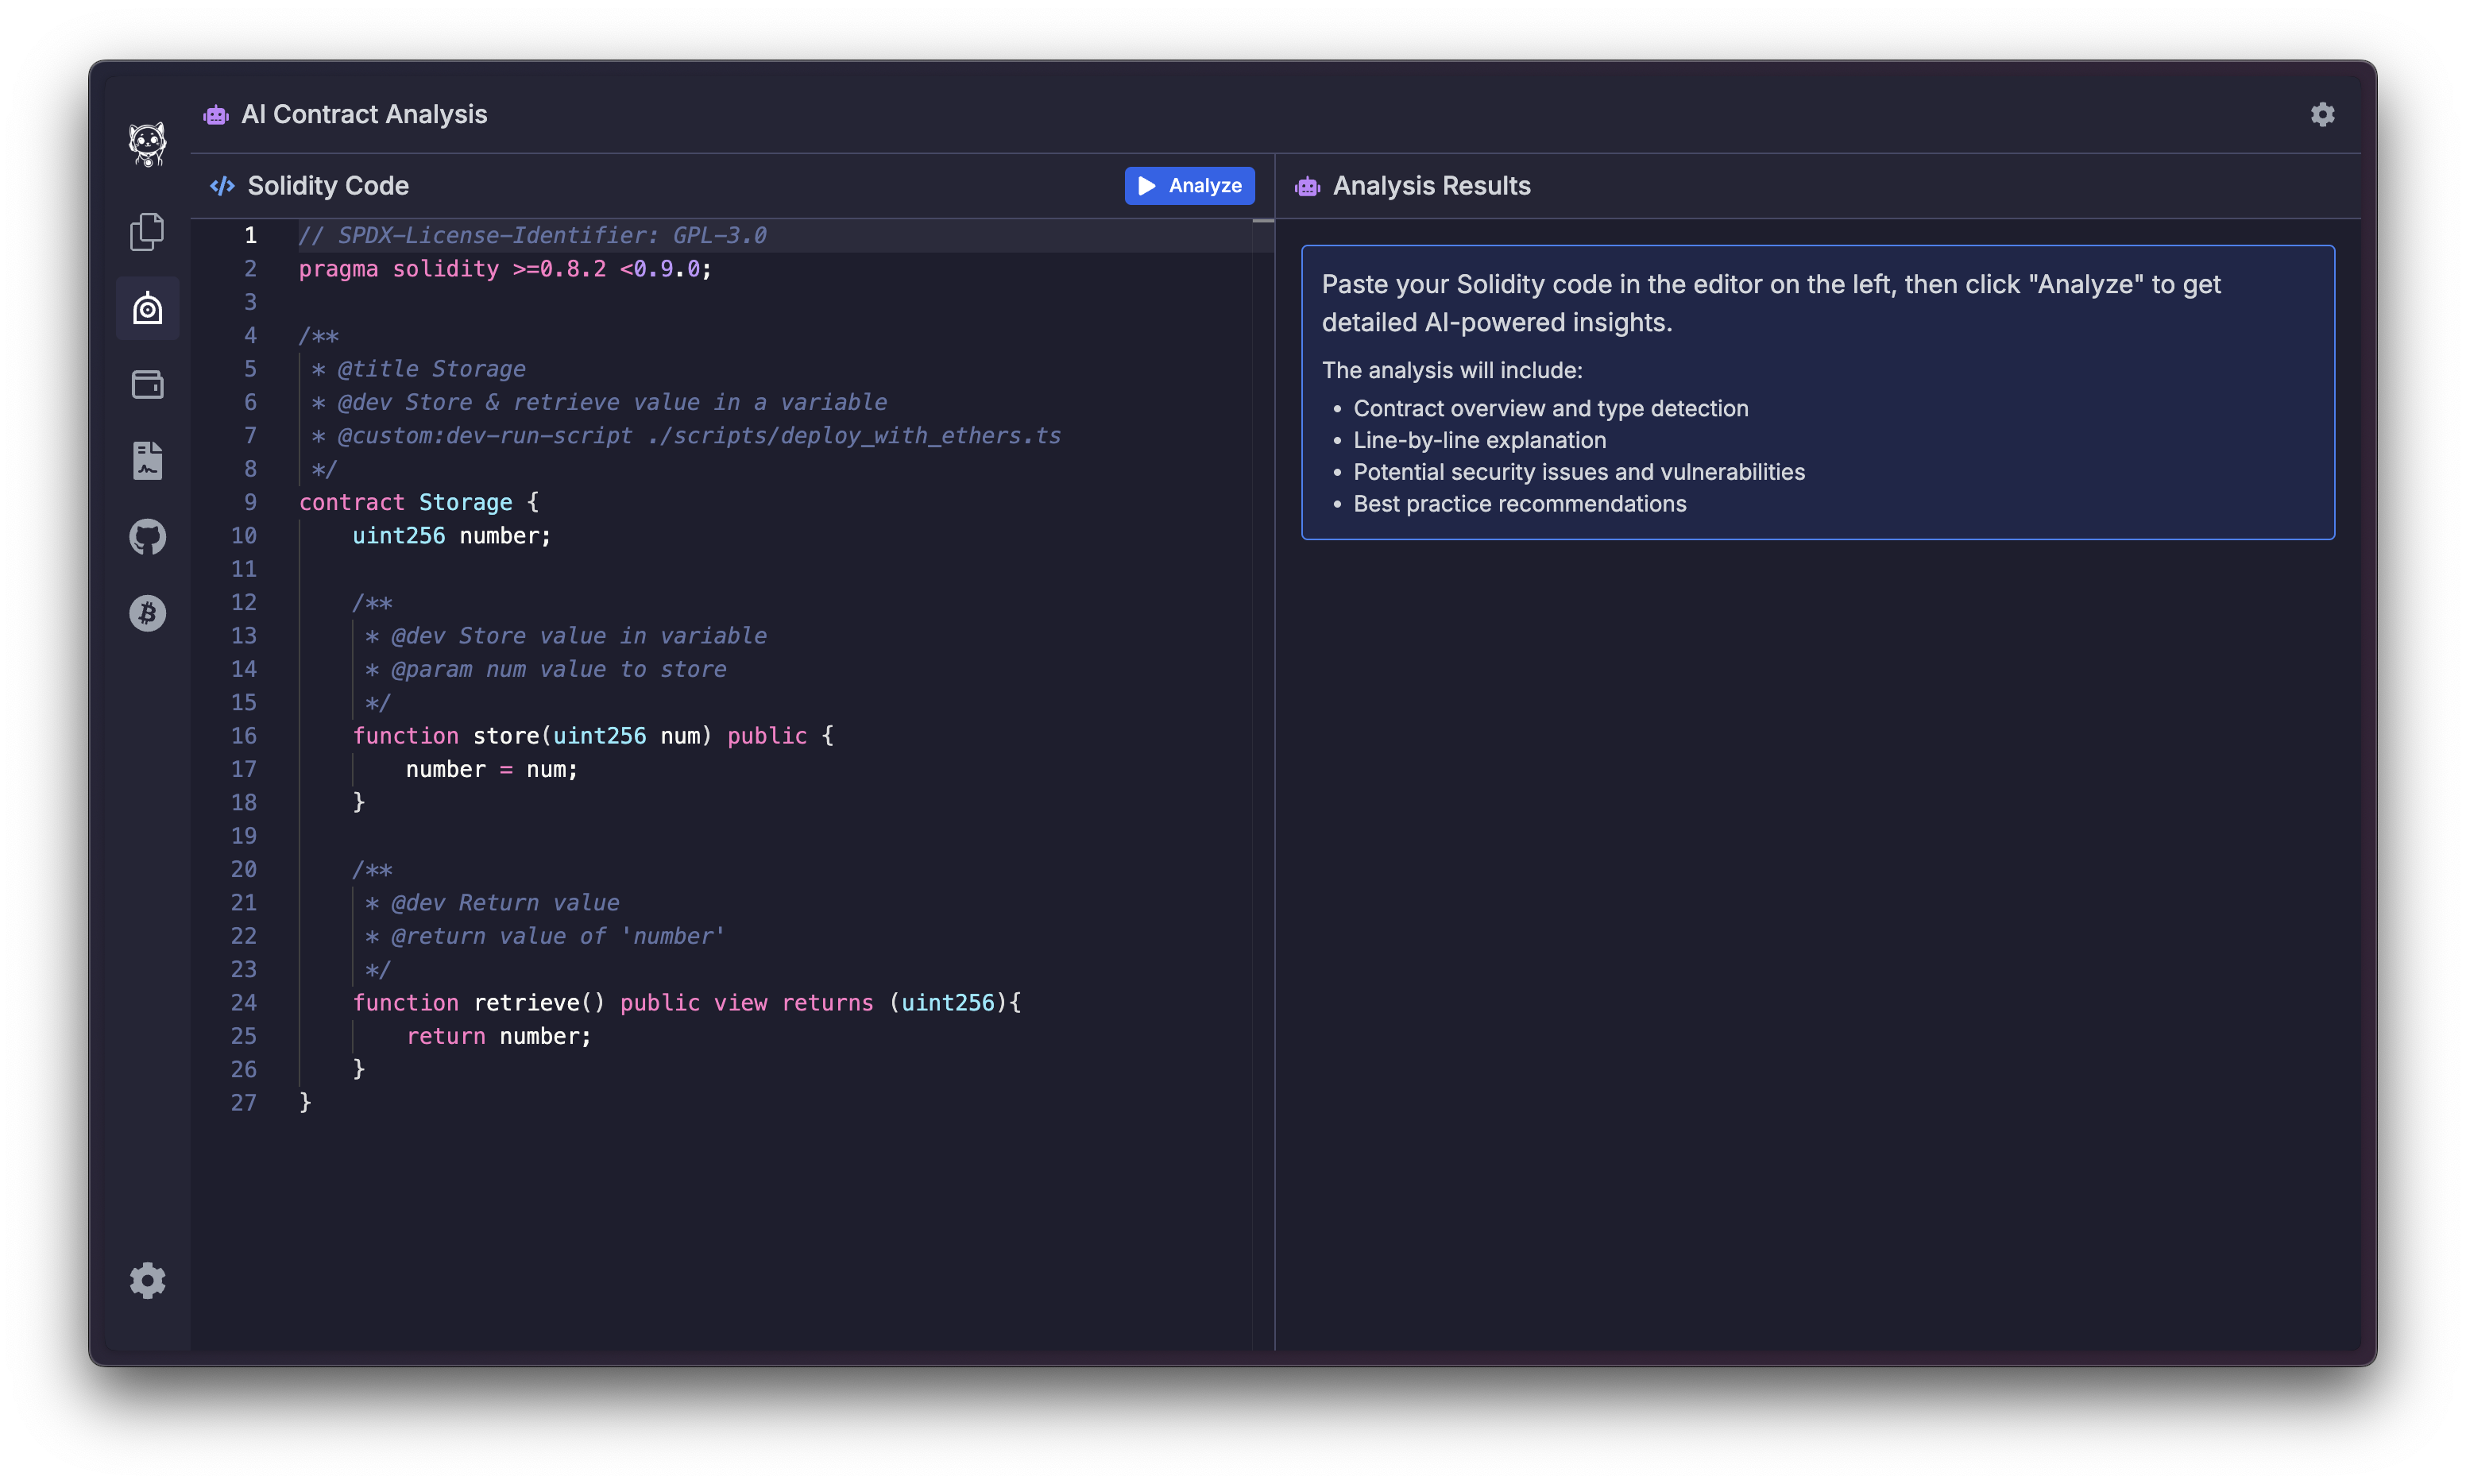Click the editor's vertical scrollbar thumb
The width and height of the screenshot is (2466, 1484).
tap(1263, 221)
